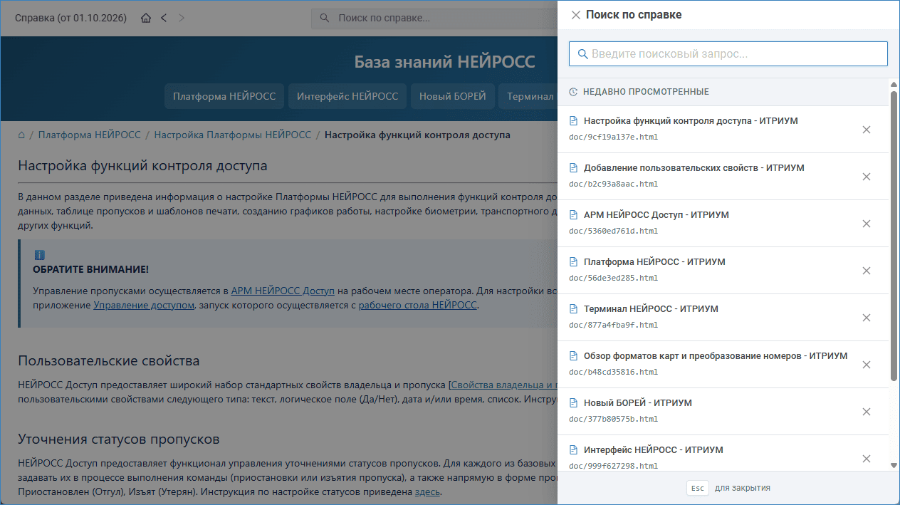Click the ESC key hint button
This screenshot has width=900, height=505.
point(697,488)
